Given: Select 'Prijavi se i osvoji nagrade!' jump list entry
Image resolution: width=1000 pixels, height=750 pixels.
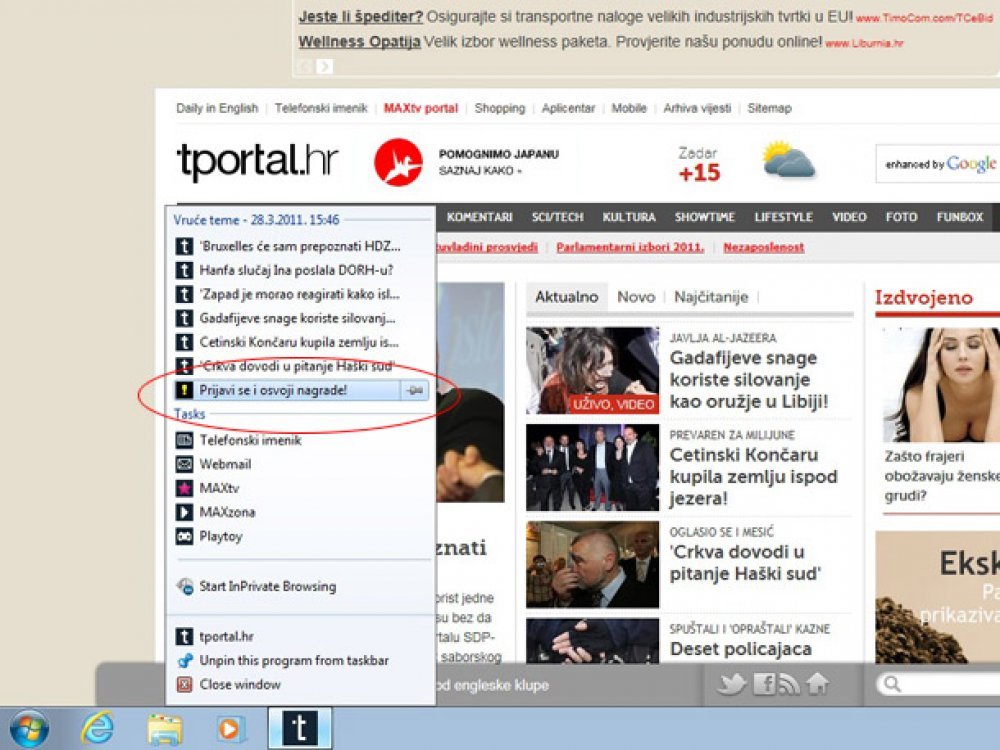Looking at the screenshot, I should click(x=287, y=390).
